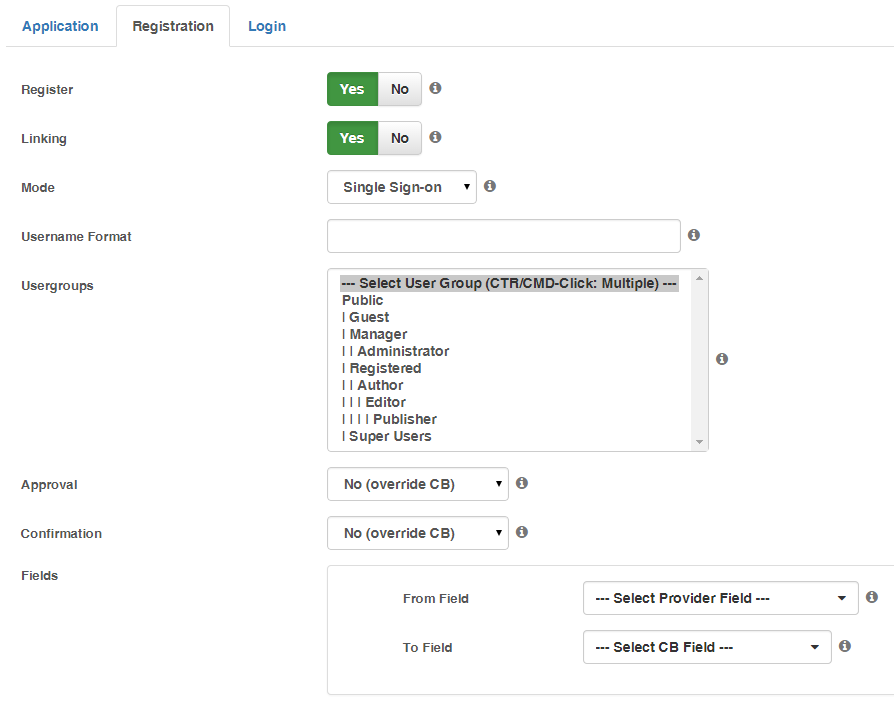Expand the Select Provider Field dropdown

(721, 598)
